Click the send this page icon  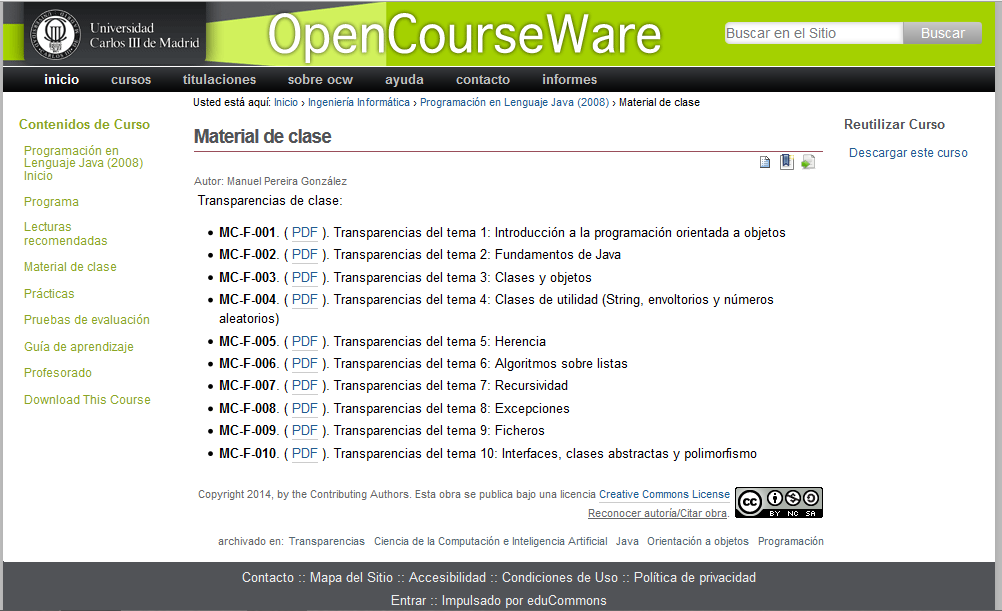(x=807, y=161)
